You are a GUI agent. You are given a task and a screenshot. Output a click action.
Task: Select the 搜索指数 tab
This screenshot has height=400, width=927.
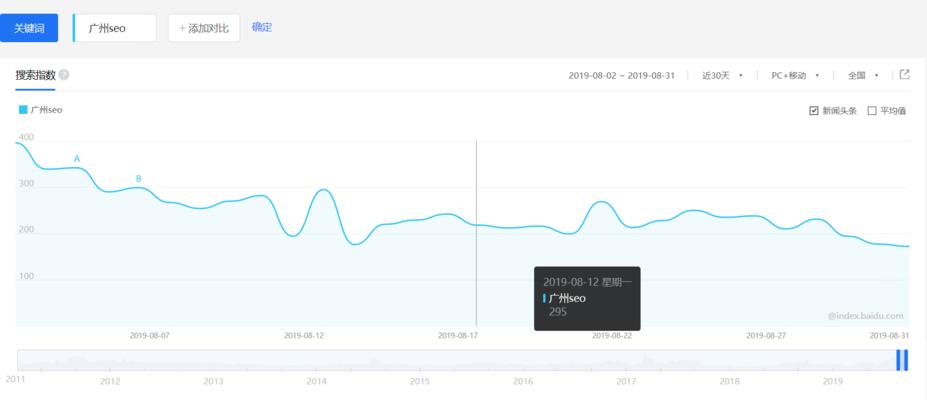click(35, 75)
